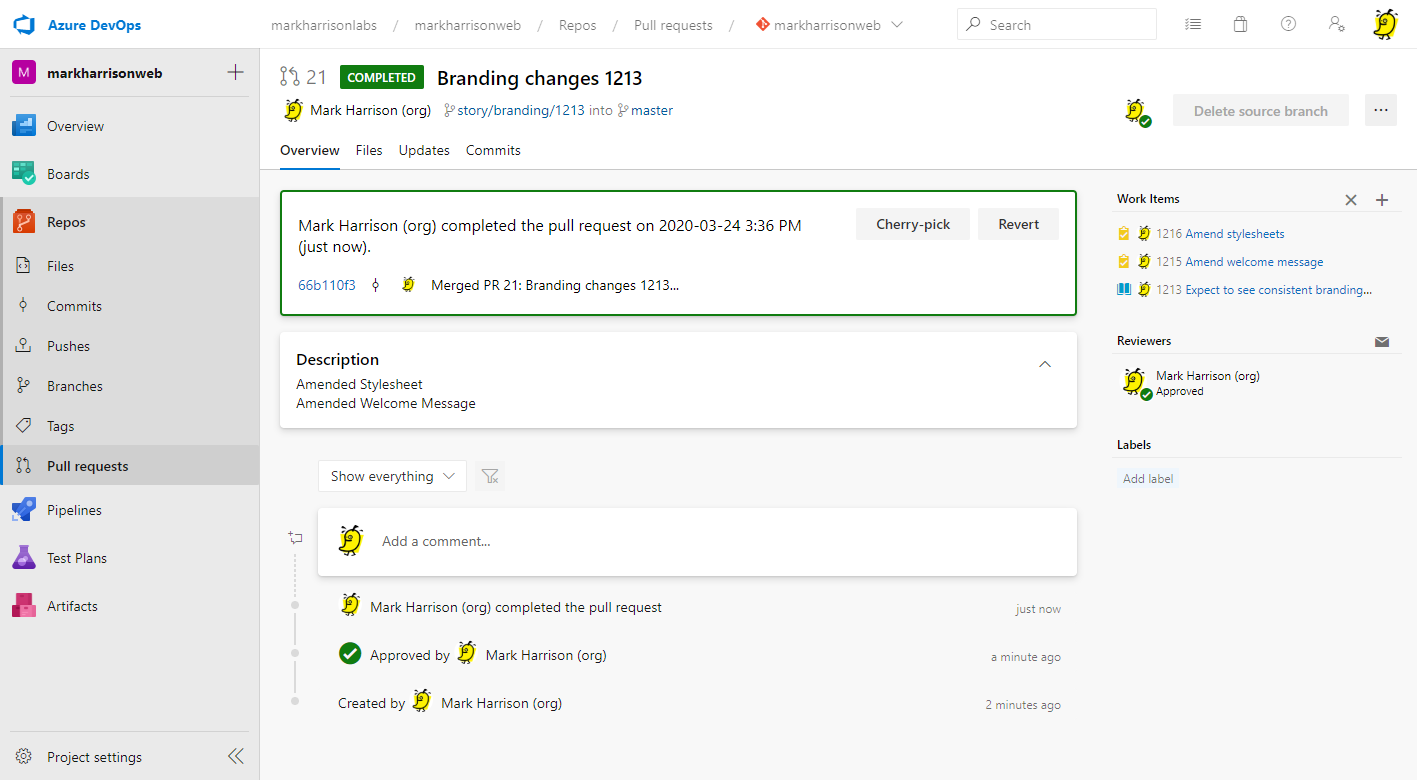Open Artifacts in the sidebar

point(72,606)
